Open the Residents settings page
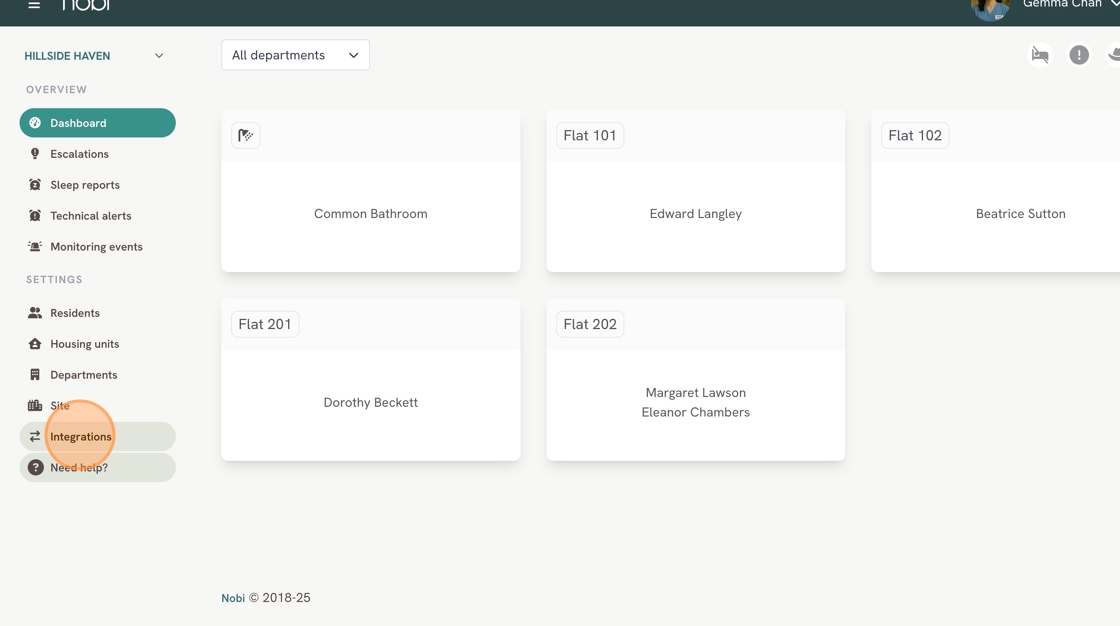This screenshot has height=626, width=1120. (x=75, y=313)
